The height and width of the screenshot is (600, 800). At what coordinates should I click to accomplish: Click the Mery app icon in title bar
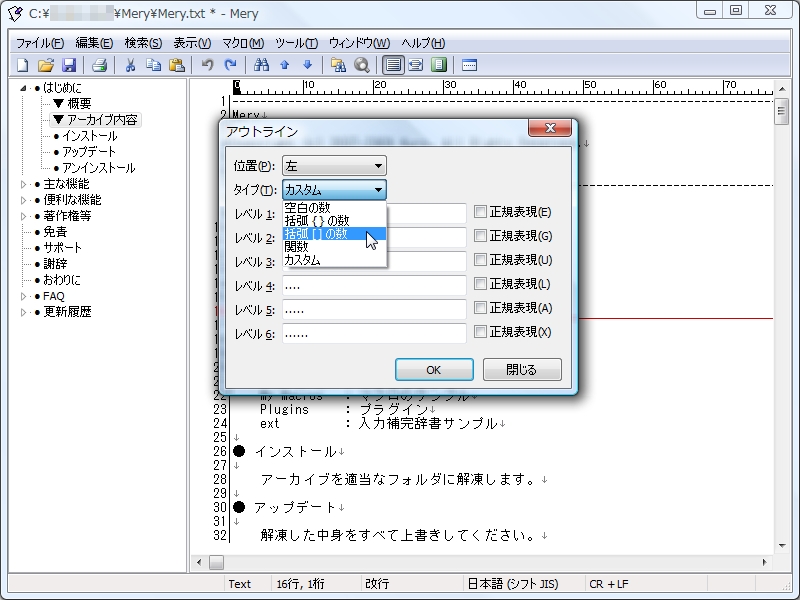point(15,13)
